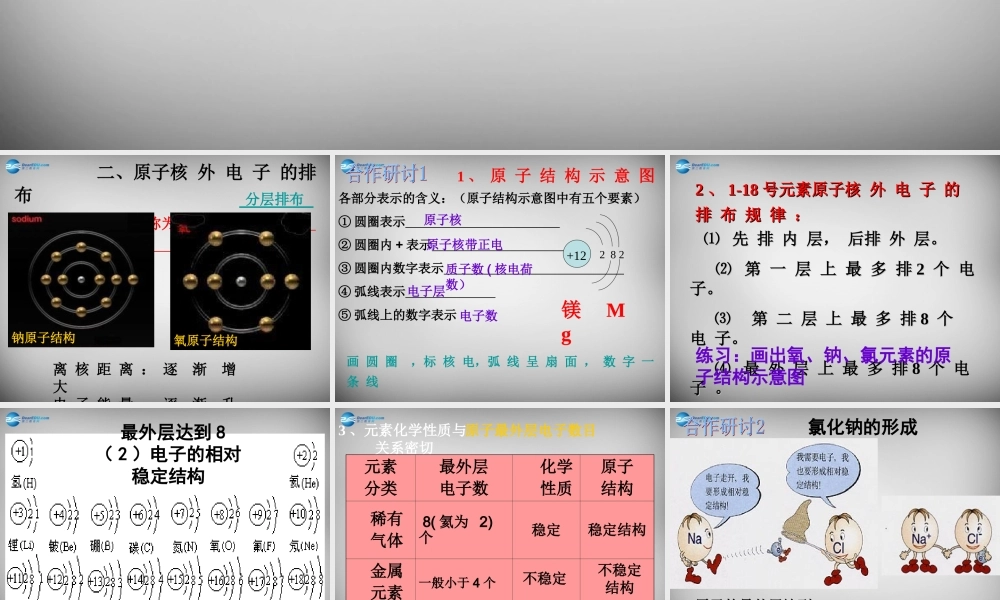Screen dimensions: 1000x600
Task: Select the 氮(N) atom diagram
Action: pyautogui.click(x=185, y=524)
